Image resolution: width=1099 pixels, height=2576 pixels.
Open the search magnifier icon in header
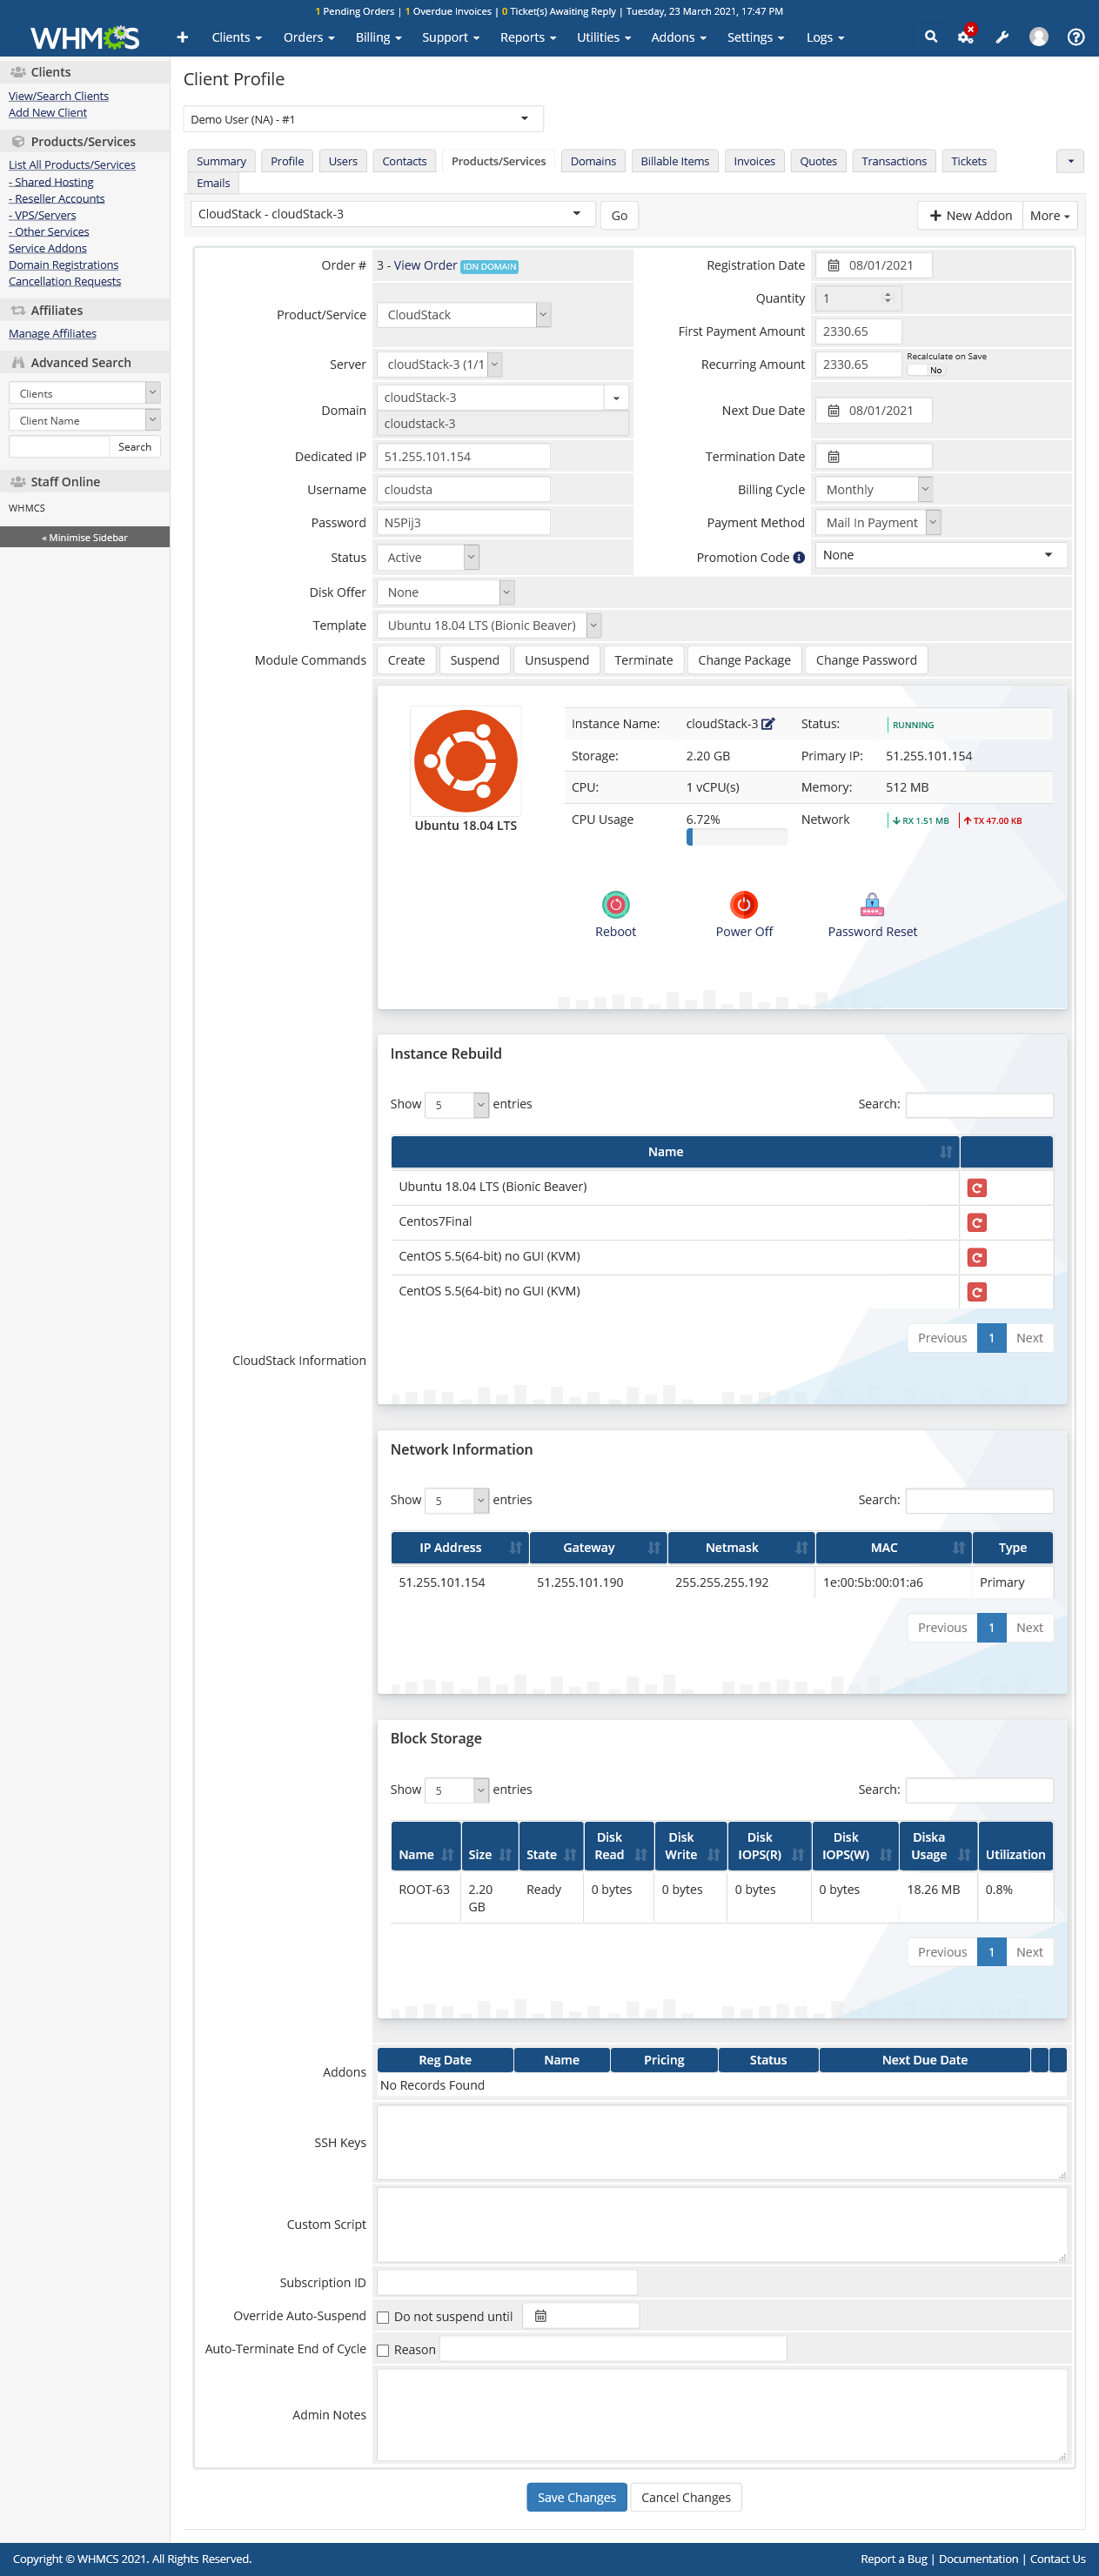pyautogui.click(x=931, y=37)
